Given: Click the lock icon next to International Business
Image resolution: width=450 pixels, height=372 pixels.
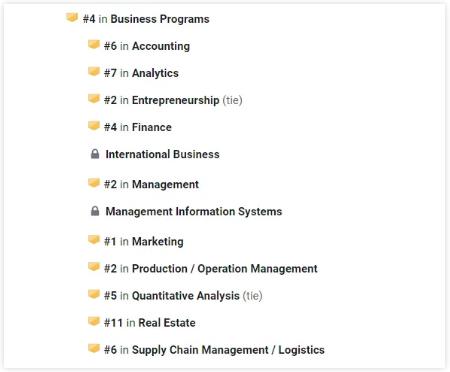Looking at the screenshot, I should [95, 154].
